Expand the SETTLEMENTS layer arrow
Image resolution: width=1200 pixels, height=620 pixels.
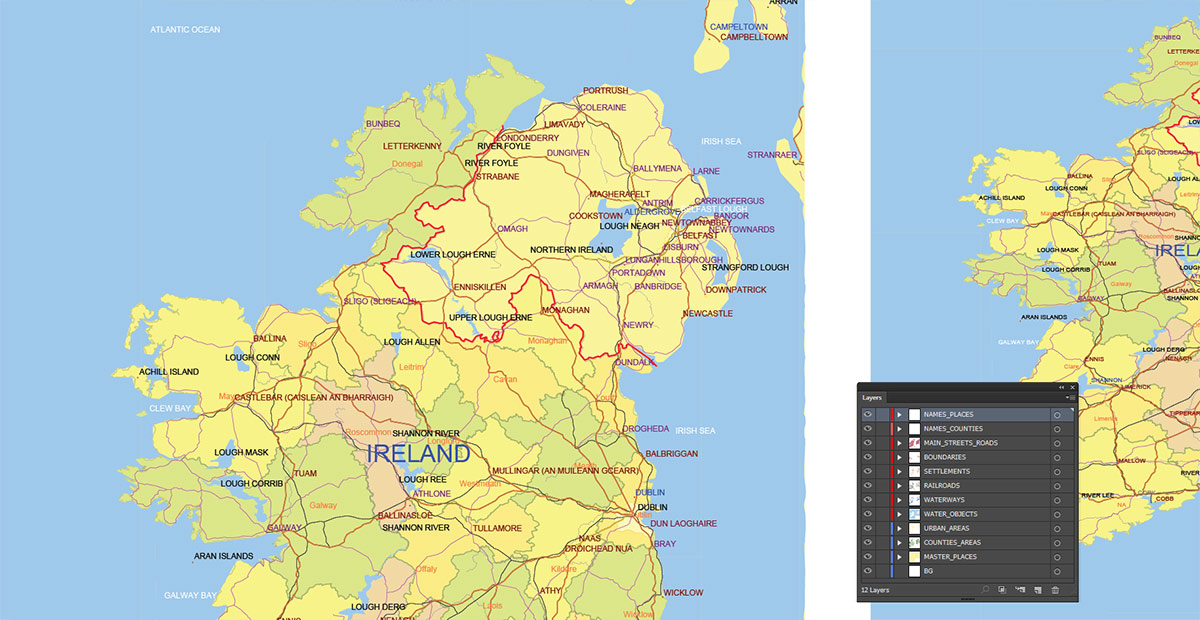899,472
